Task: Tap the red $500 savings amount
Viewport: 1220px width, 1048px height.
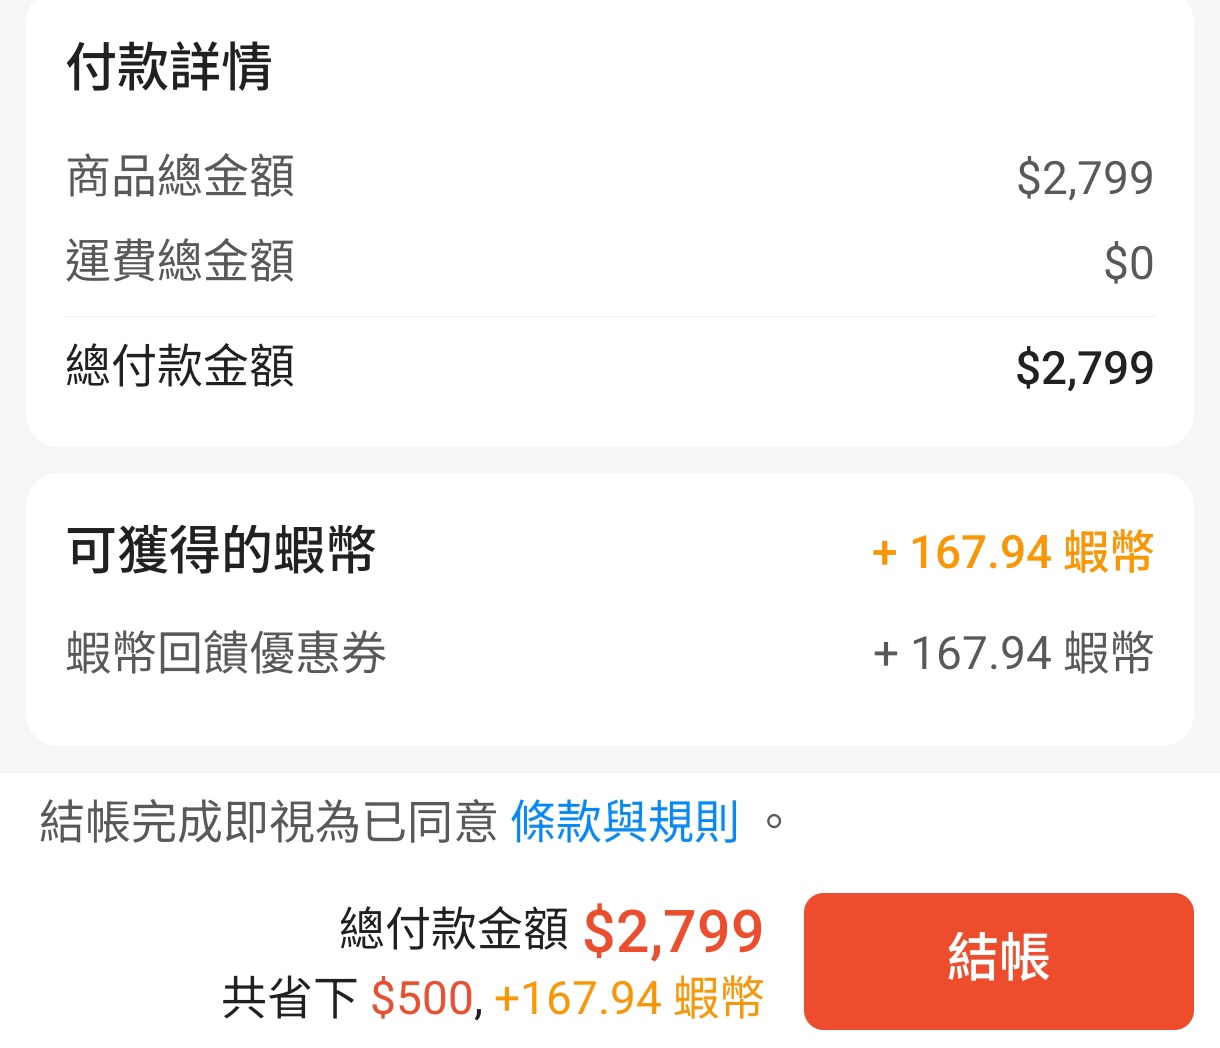Action: [x=421, y=998]
